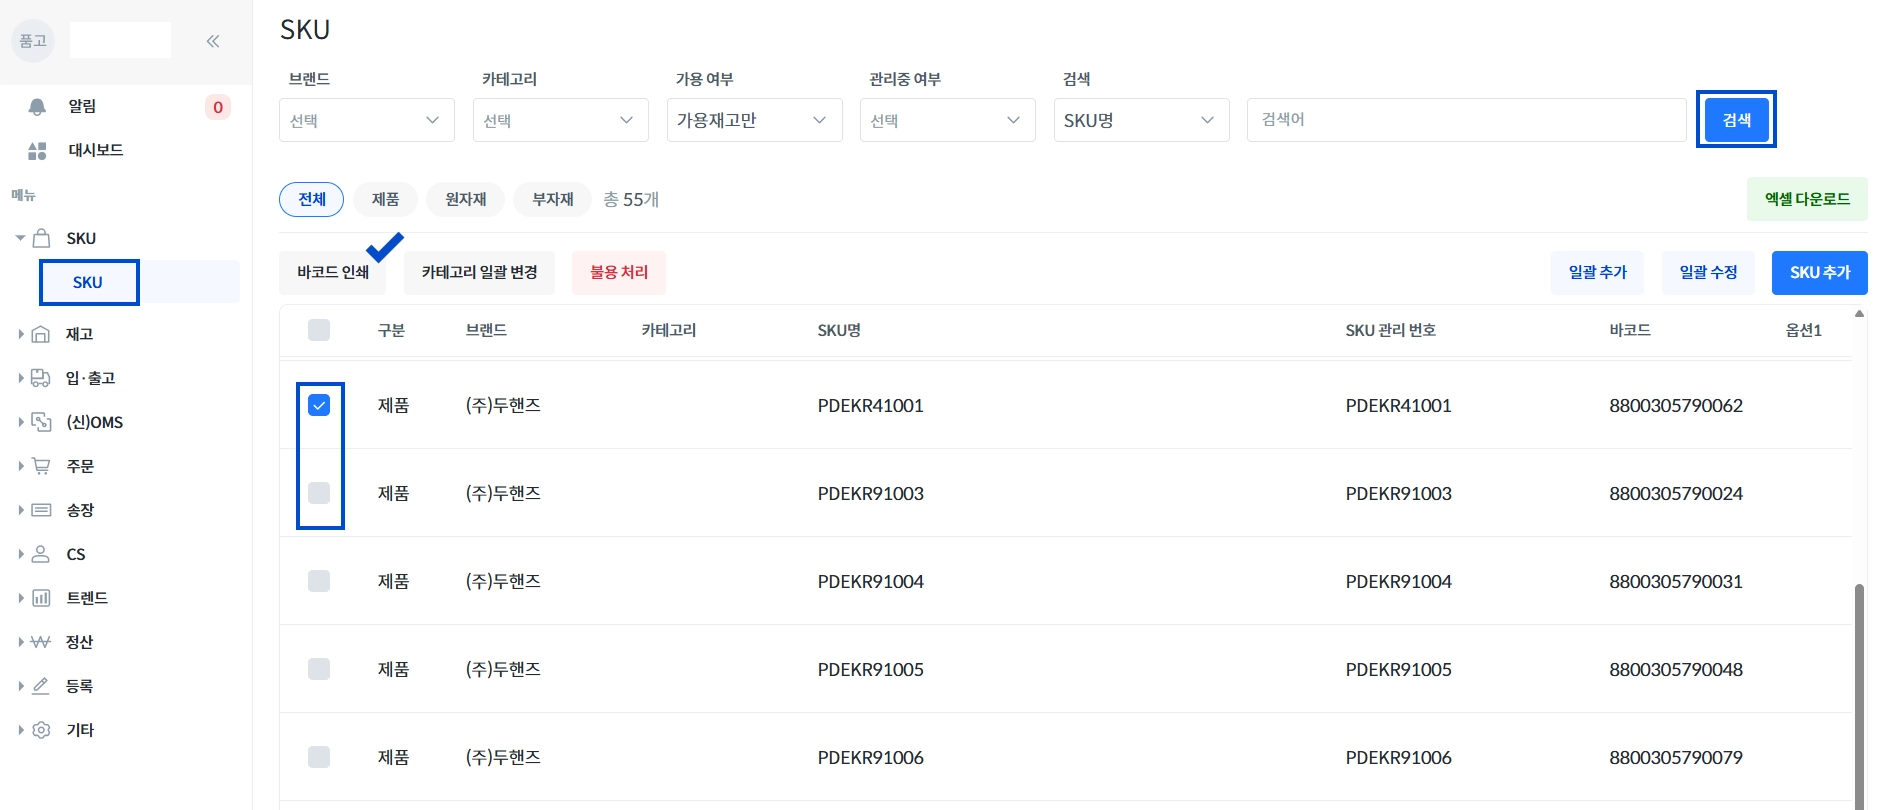
Task: Click the won-sign icon for 정산
Action: [x=41, y=642]
